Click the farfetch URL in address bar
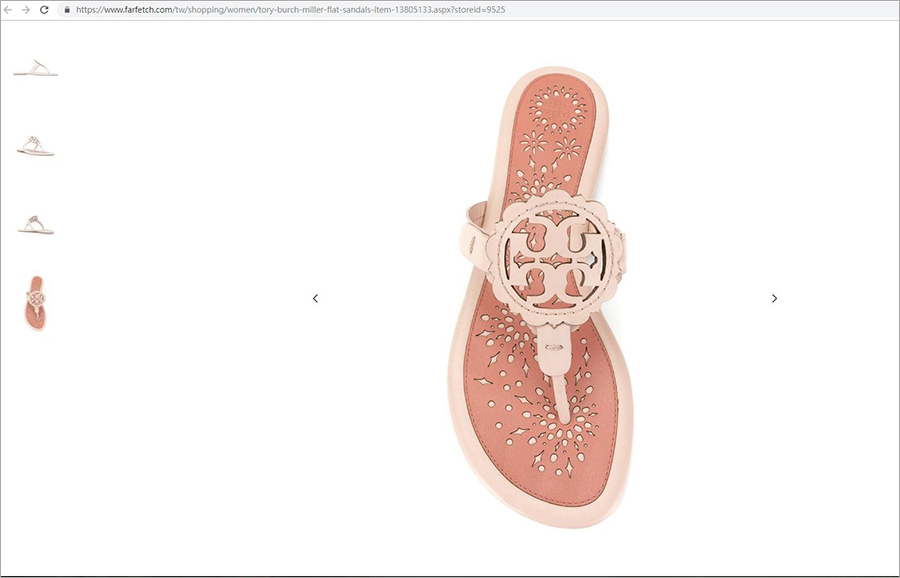900x578 pixels. [290, 10]
